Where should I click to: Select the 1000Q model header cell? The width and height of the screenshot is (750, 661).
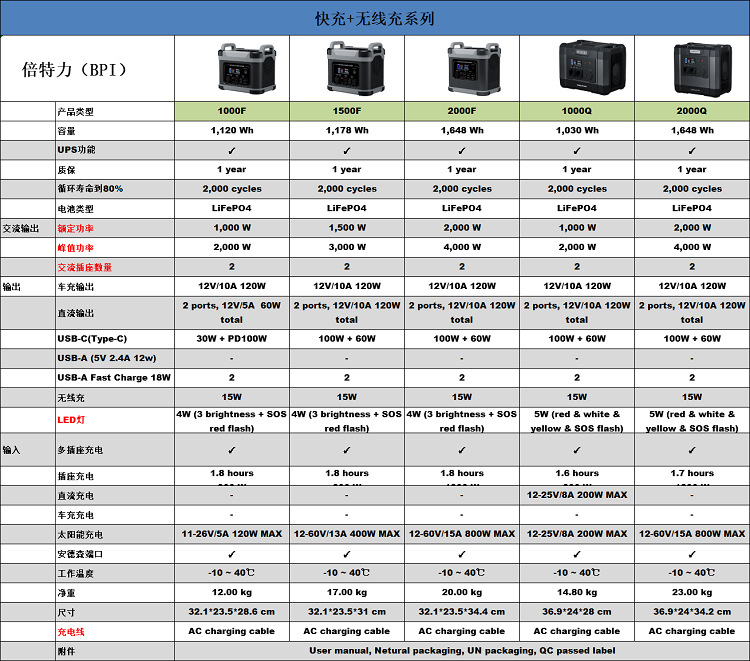pos(577,111)
